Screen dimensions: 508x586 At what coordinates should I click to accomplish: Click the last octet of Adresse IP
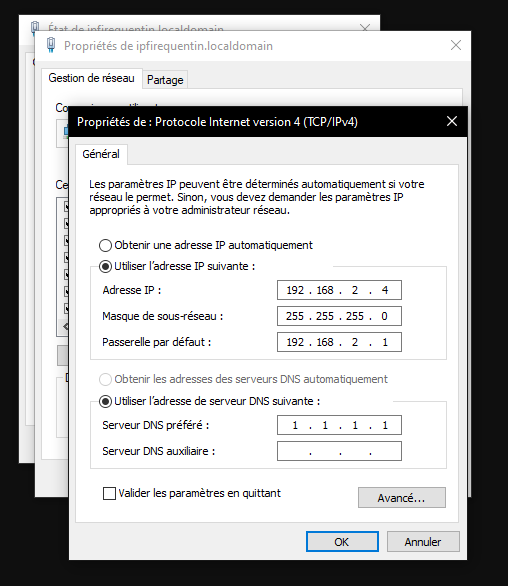pyautogui.click(x=385, y=290)
